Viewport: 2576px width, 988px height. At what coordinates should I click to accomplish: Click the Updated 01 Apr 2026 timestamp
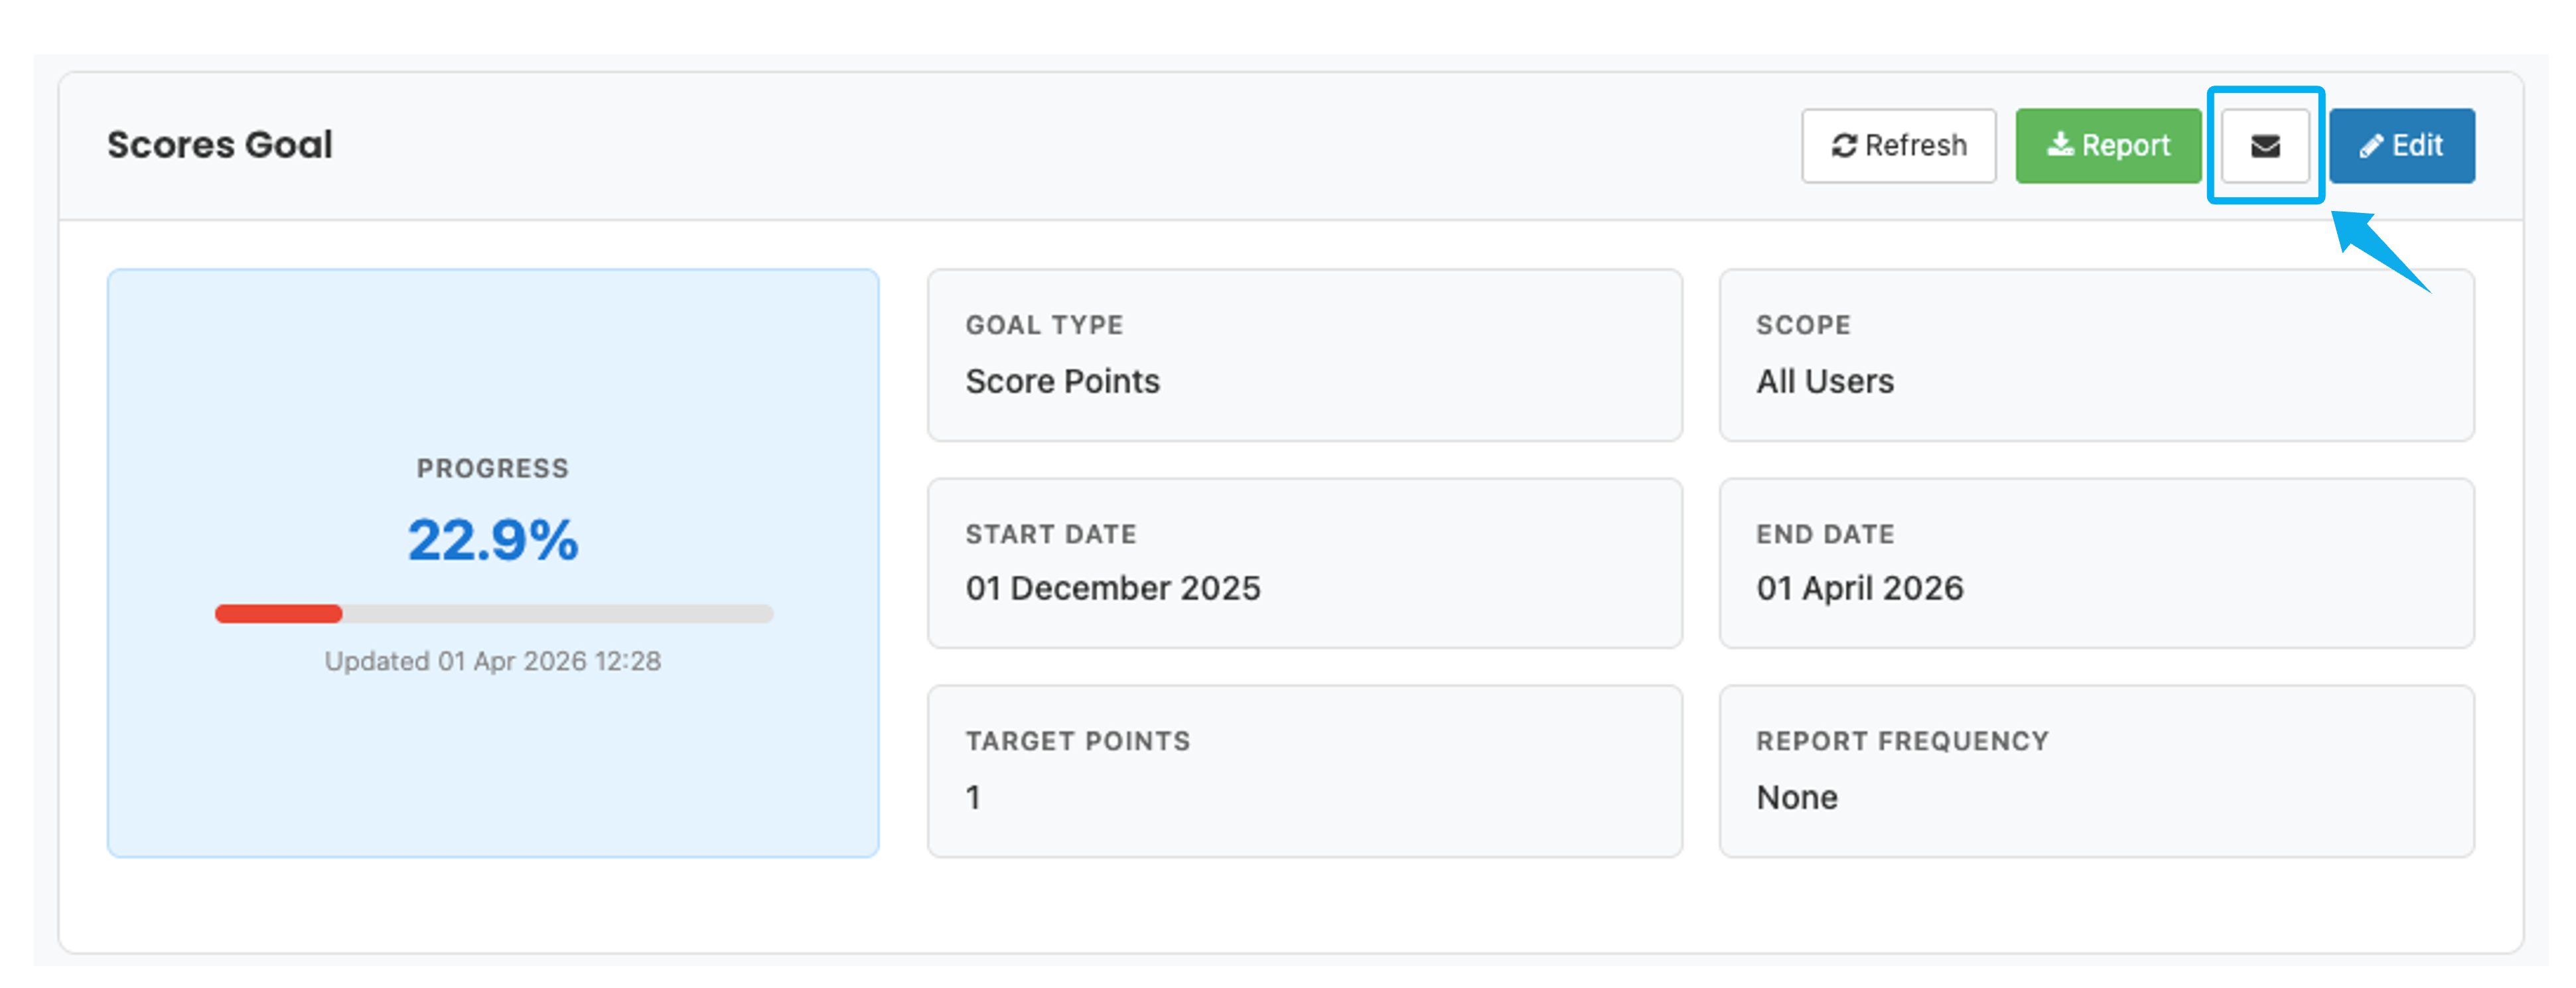click(493, 661)
